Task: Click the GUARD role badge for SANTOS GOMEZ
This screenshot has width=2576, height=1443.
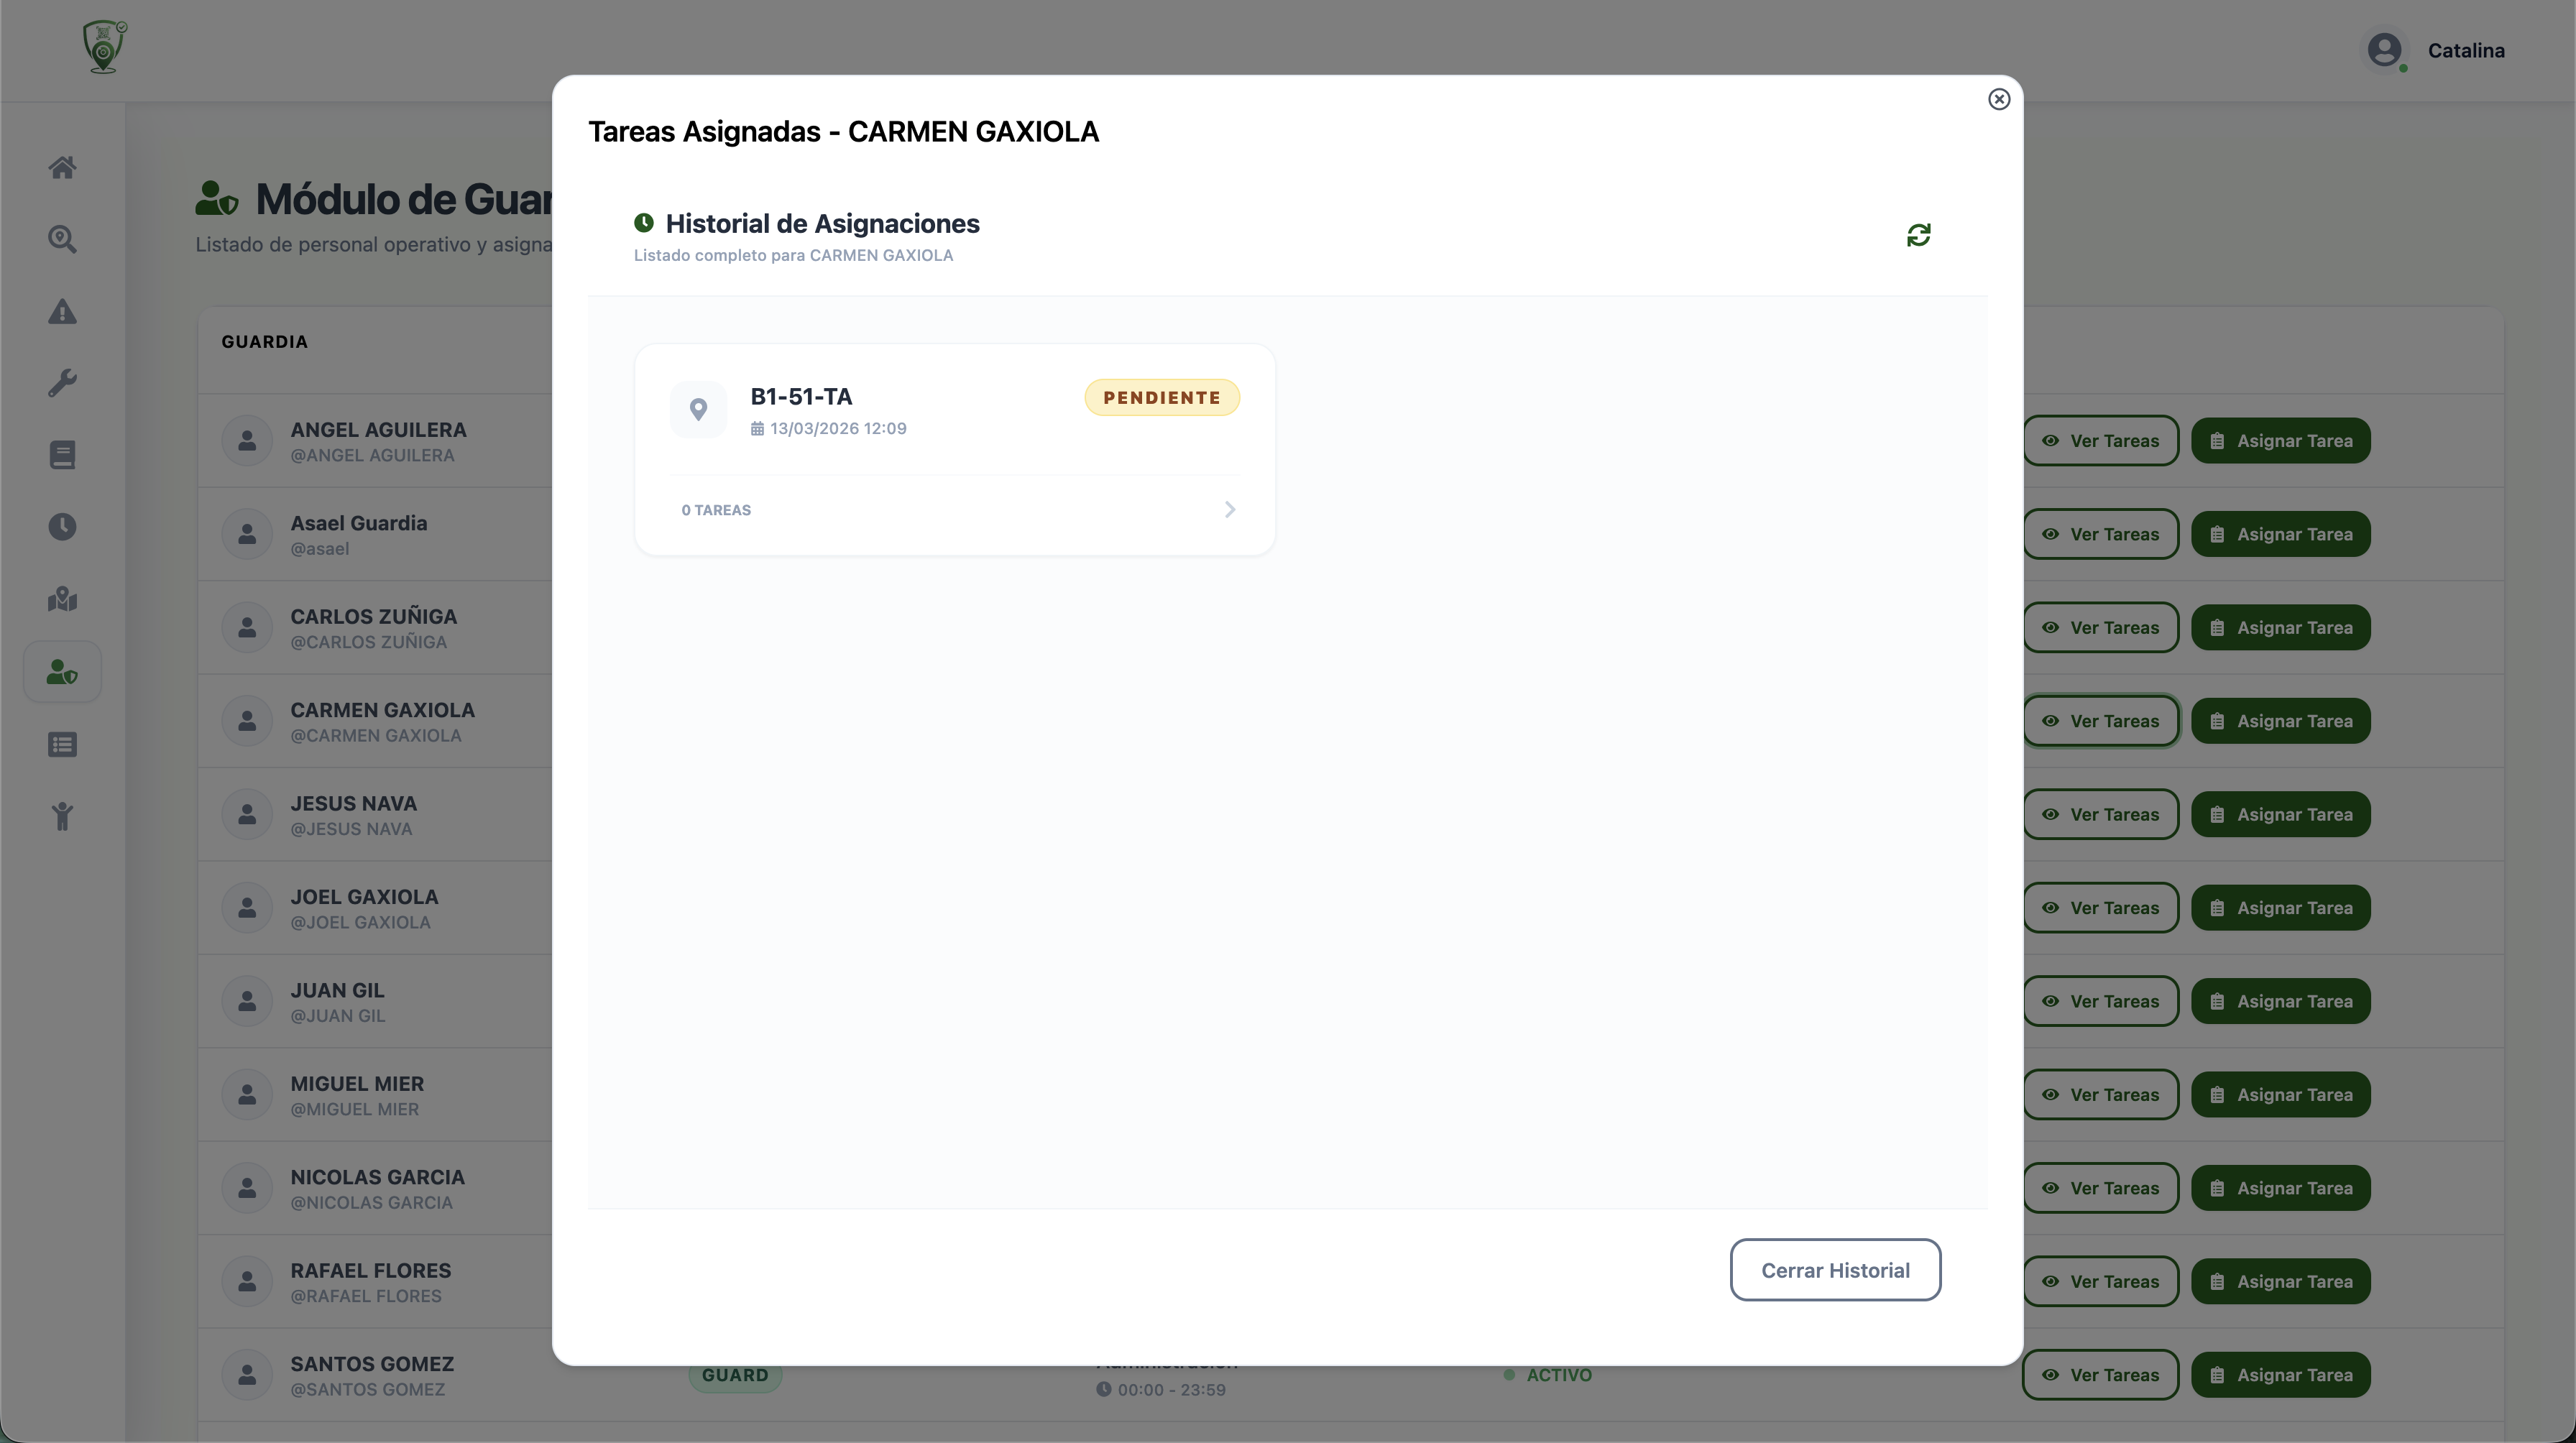Action: (735, 1376)
